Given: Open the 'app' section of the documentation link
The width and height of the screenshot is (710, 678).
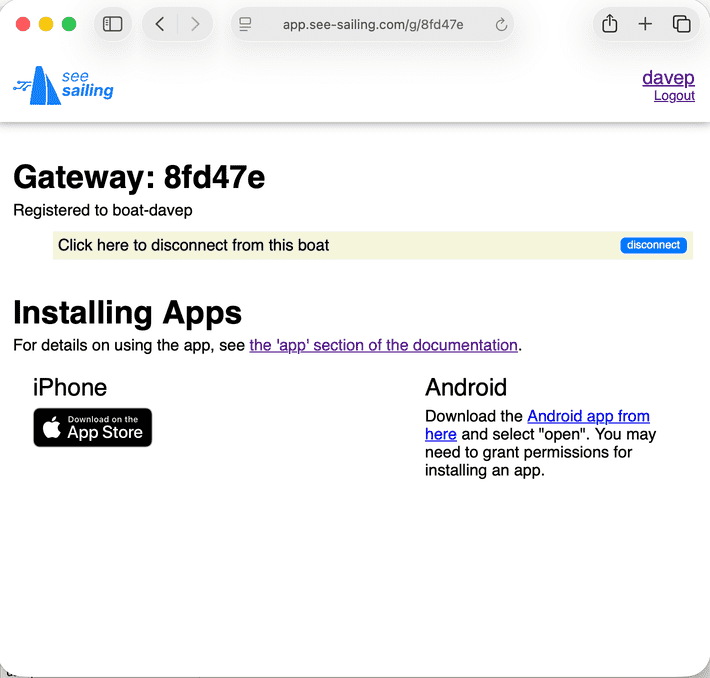Looking at the screenshot, I should click(x=383, y=345).
